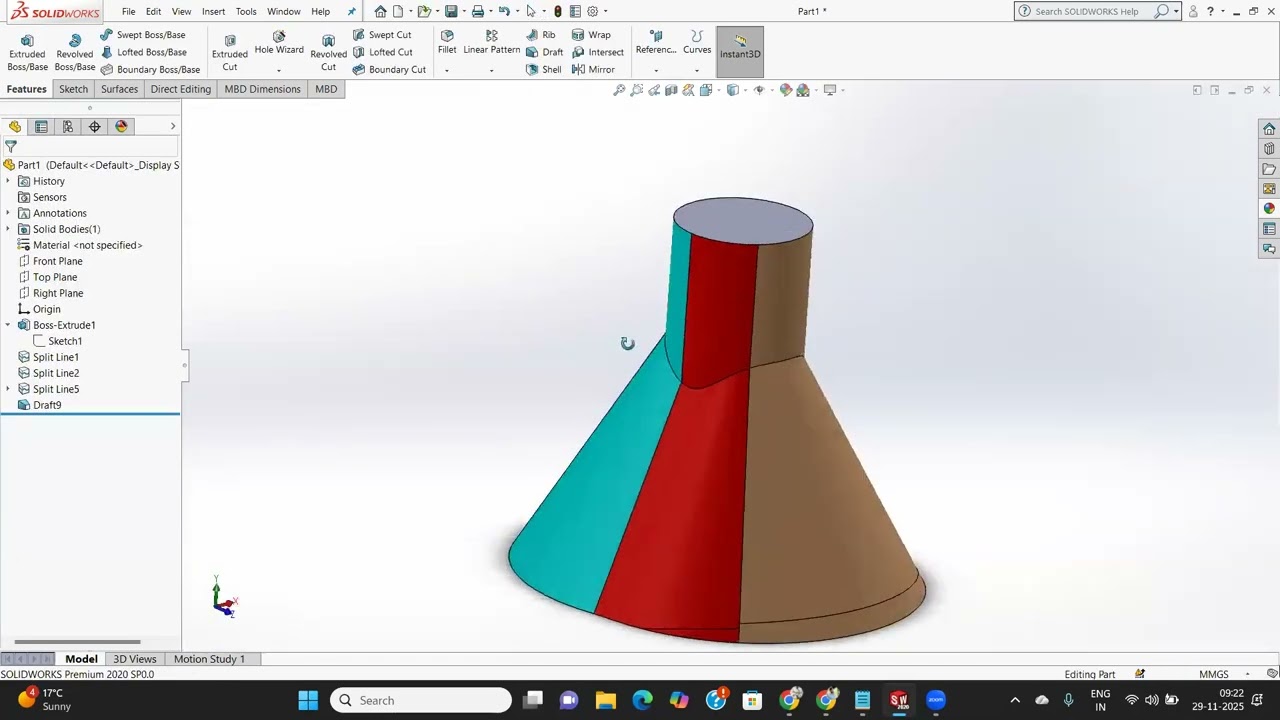Select the Lofted Boss/Base tool

click(142, 52)
